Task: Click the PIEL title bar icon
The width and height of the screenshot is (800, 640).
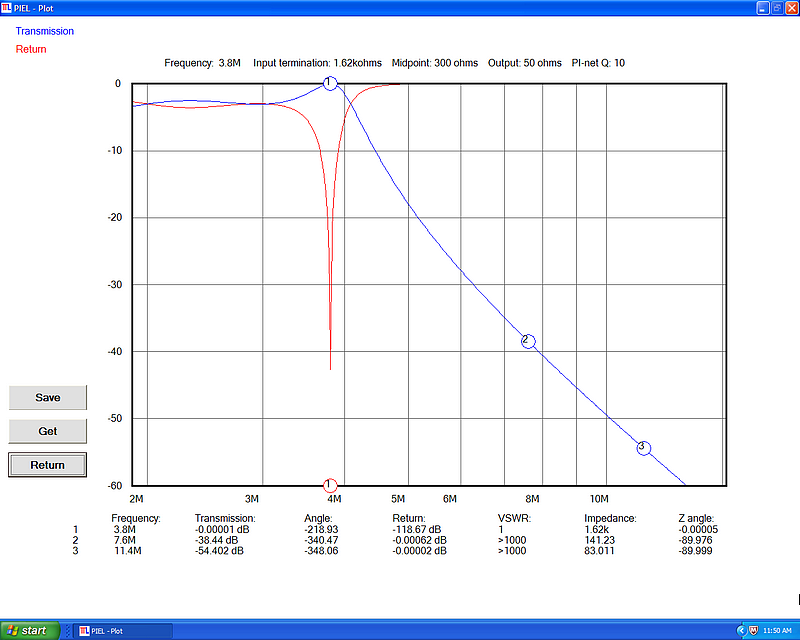Action: click(x=6, y=8)
